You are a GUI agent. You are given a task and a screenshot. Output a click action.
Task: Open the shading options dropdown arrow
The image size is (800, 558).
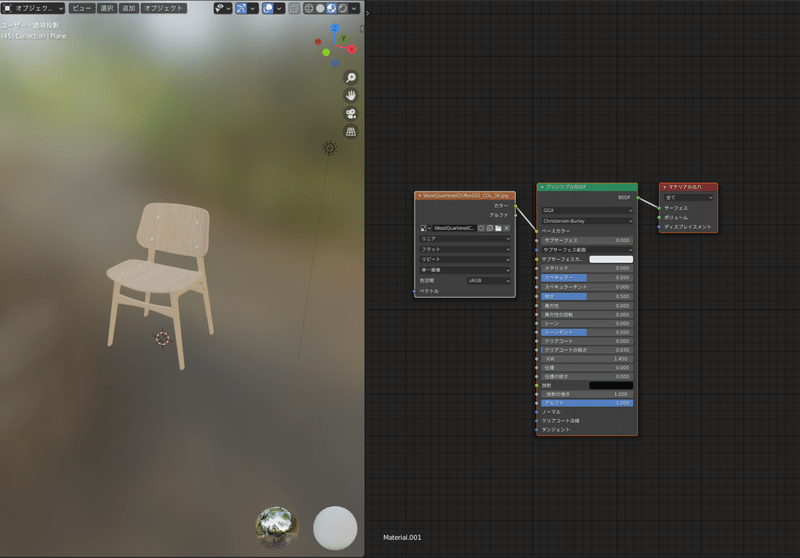coord(354,8)
